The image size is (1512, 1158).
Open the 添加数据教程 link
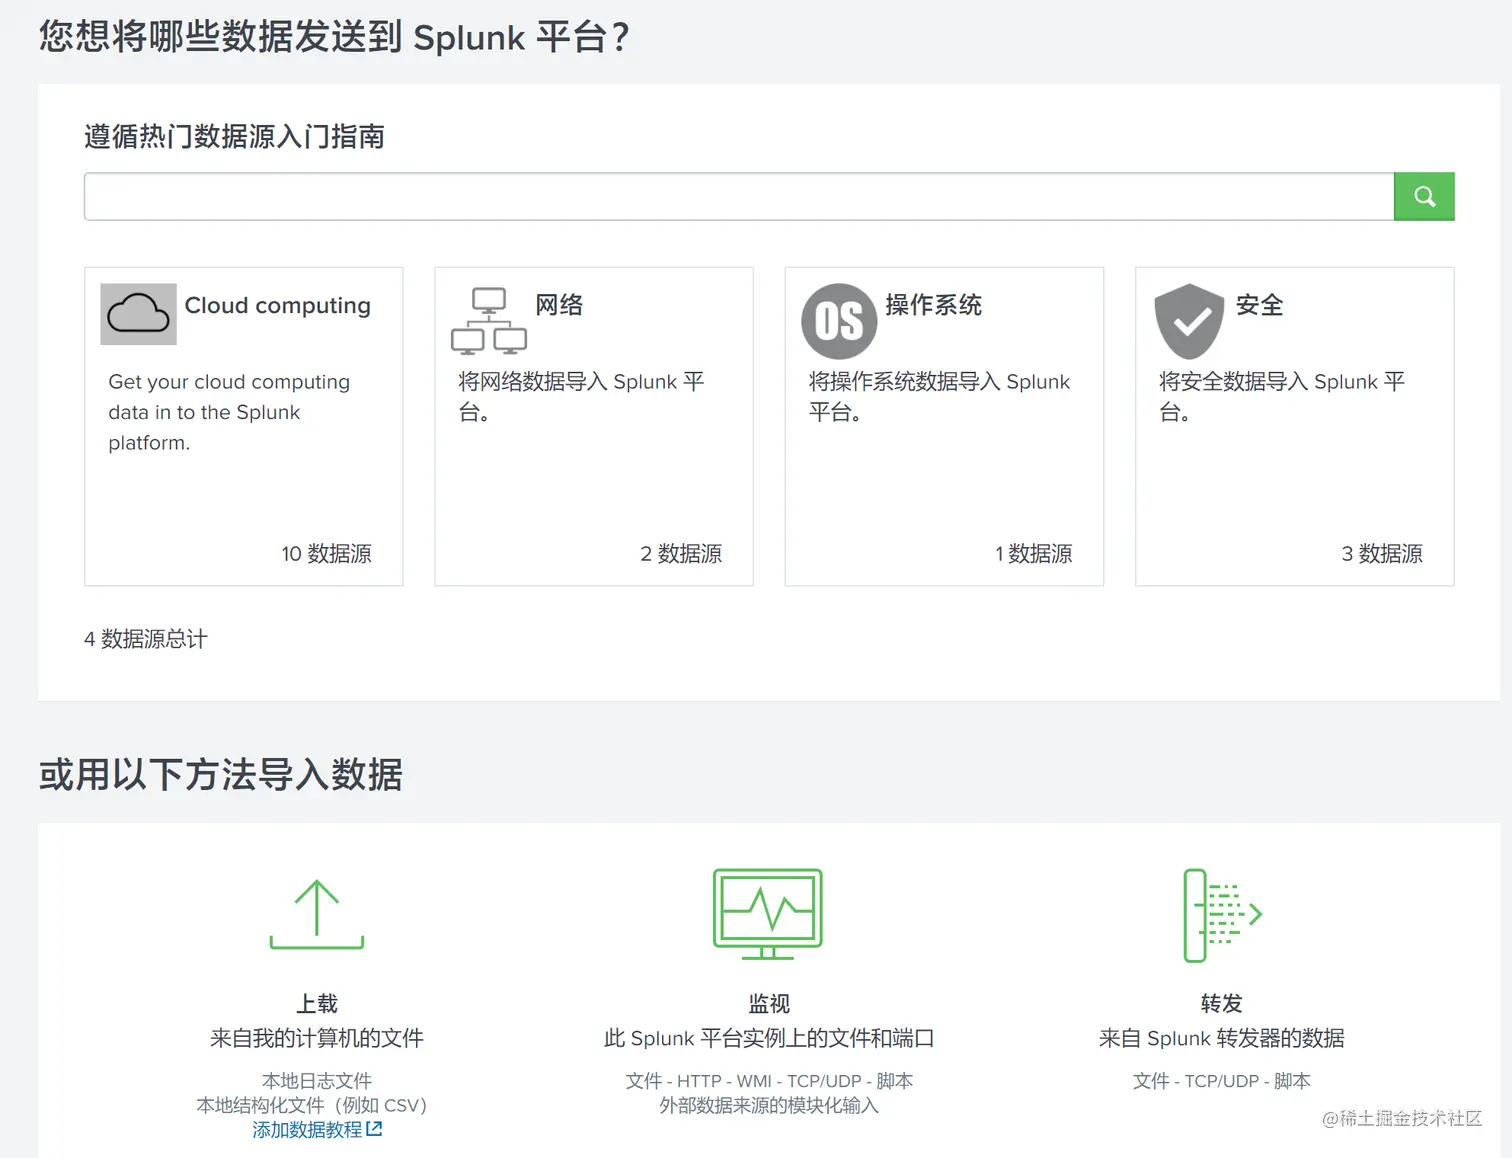[307, 1130]
